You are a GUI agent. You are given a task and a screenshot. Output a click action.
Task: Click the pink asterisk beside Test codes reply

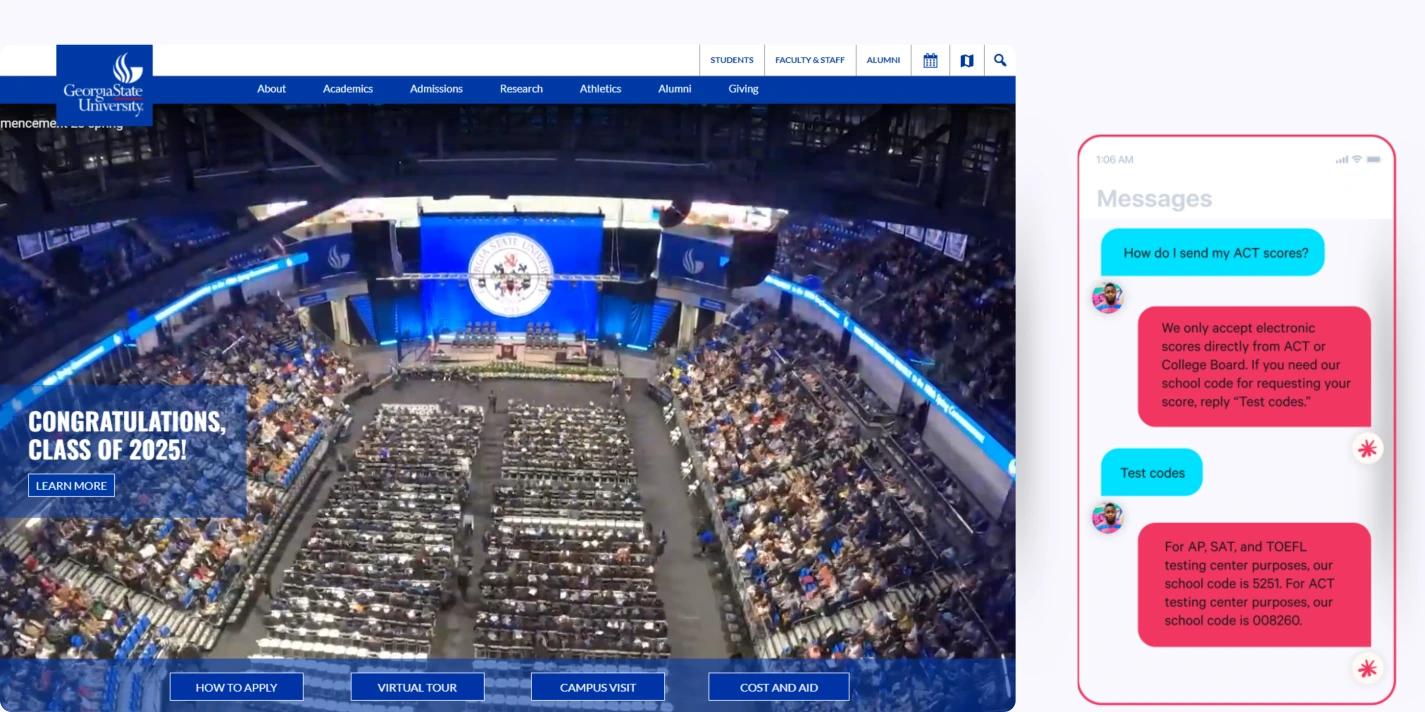1367,448
